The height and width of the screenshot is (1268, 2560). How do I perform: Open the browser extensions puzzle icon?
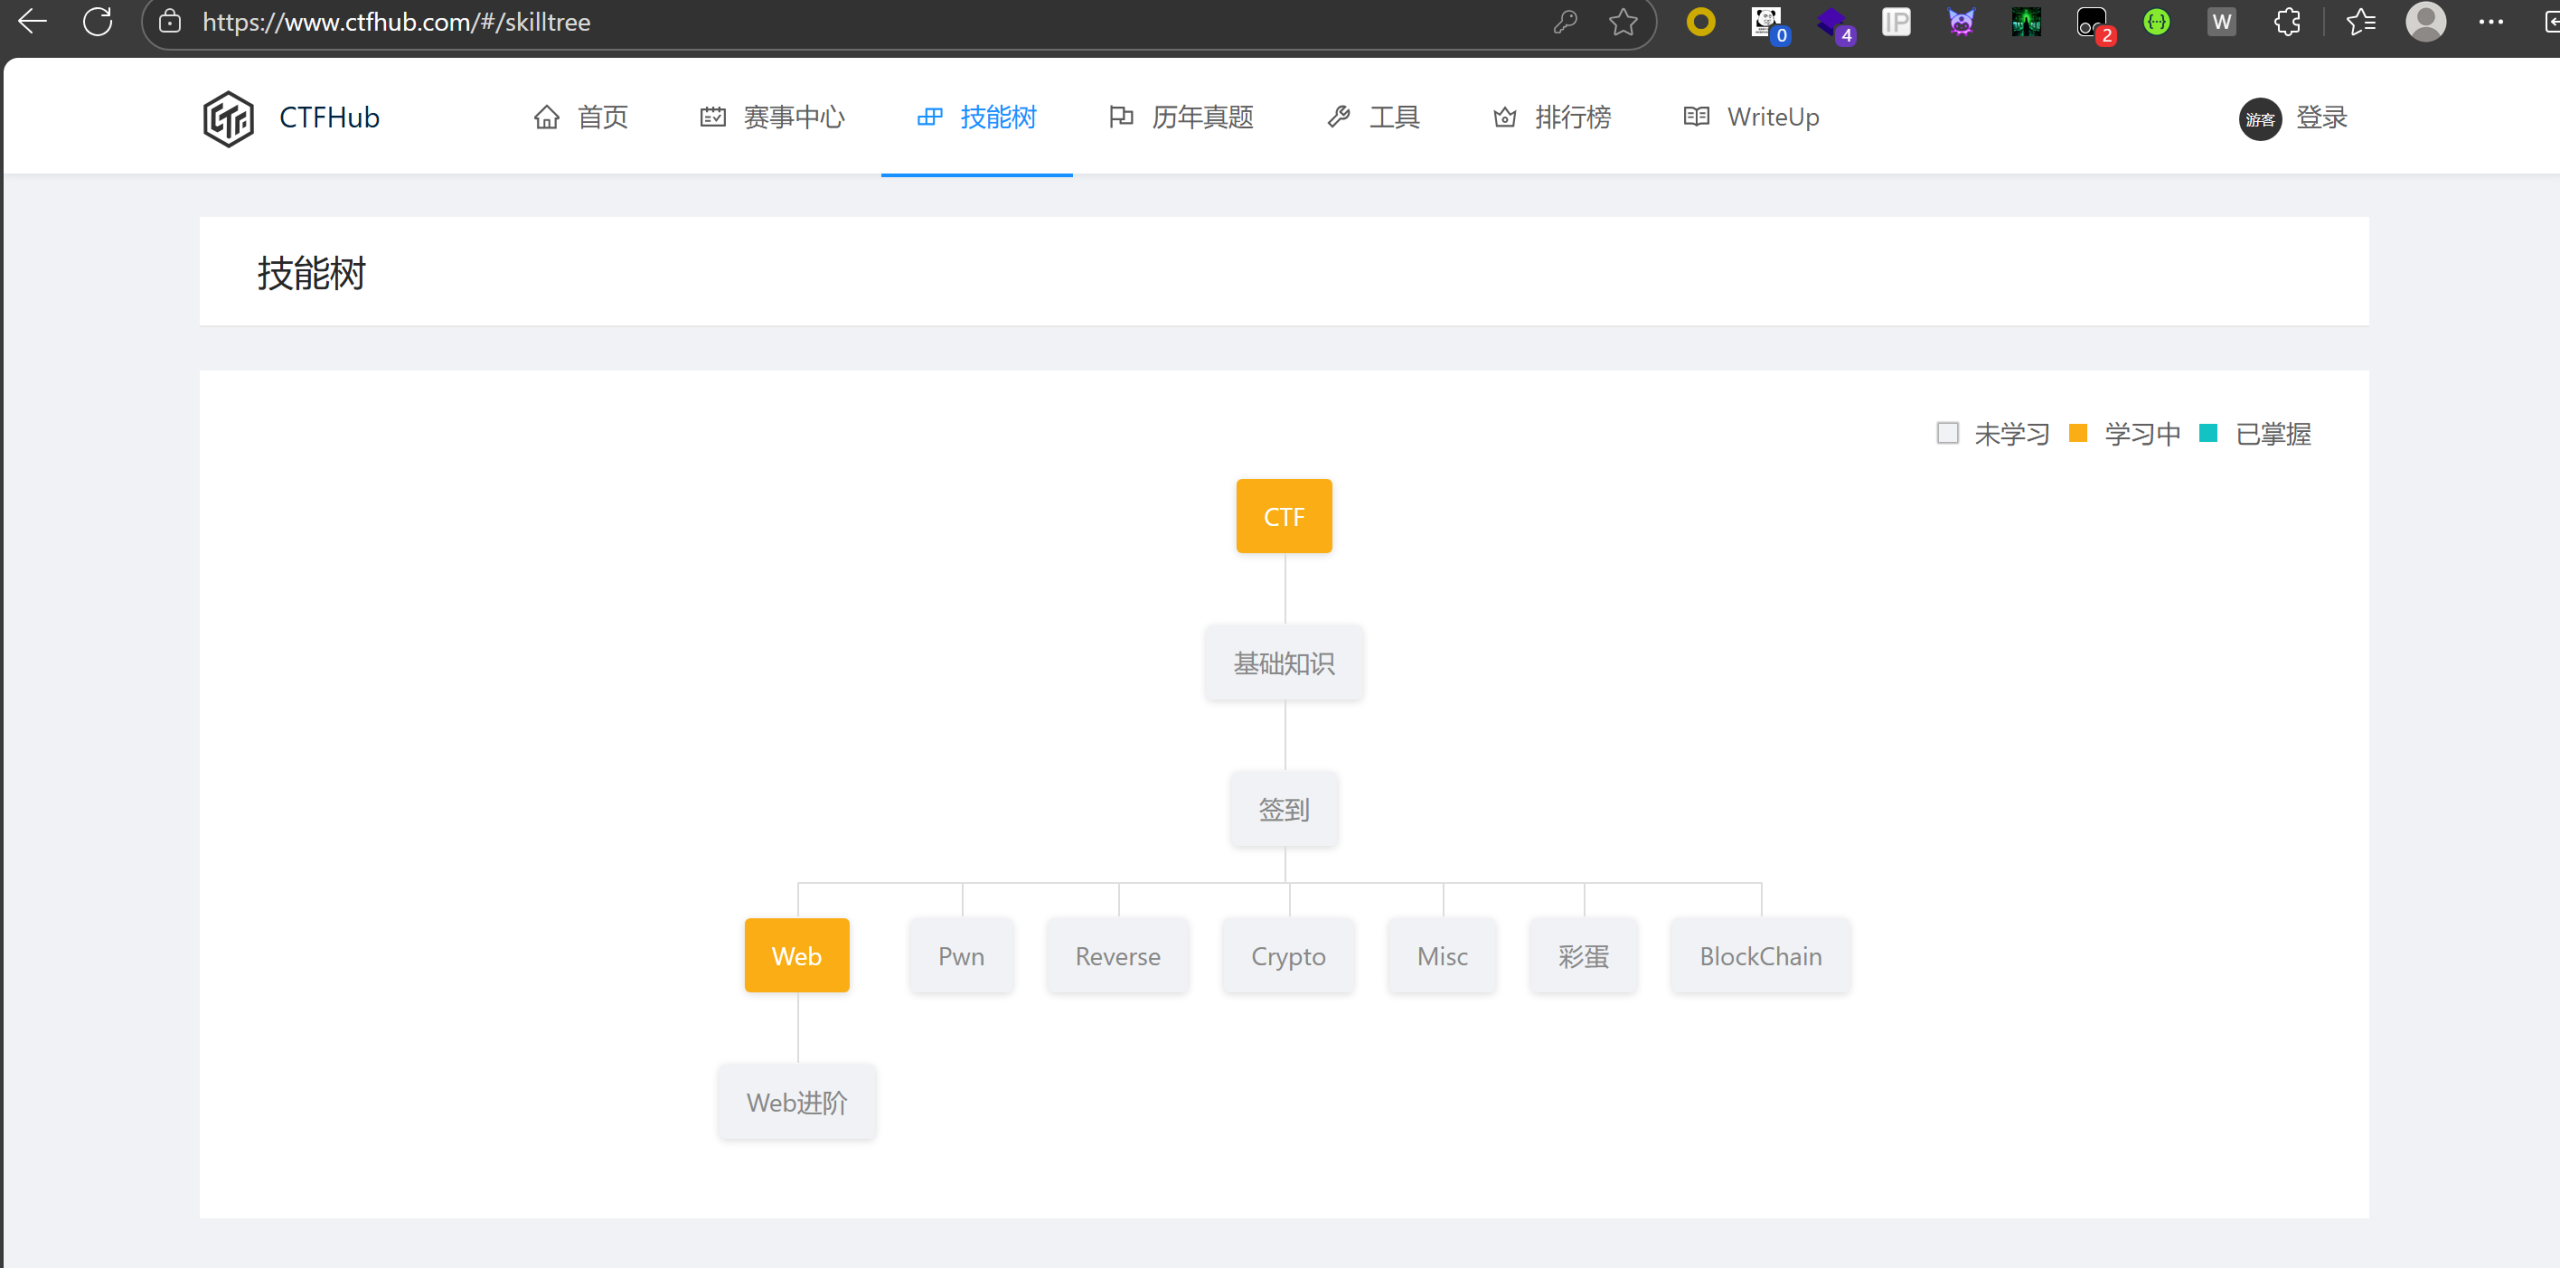click(x=2287, y=22)
